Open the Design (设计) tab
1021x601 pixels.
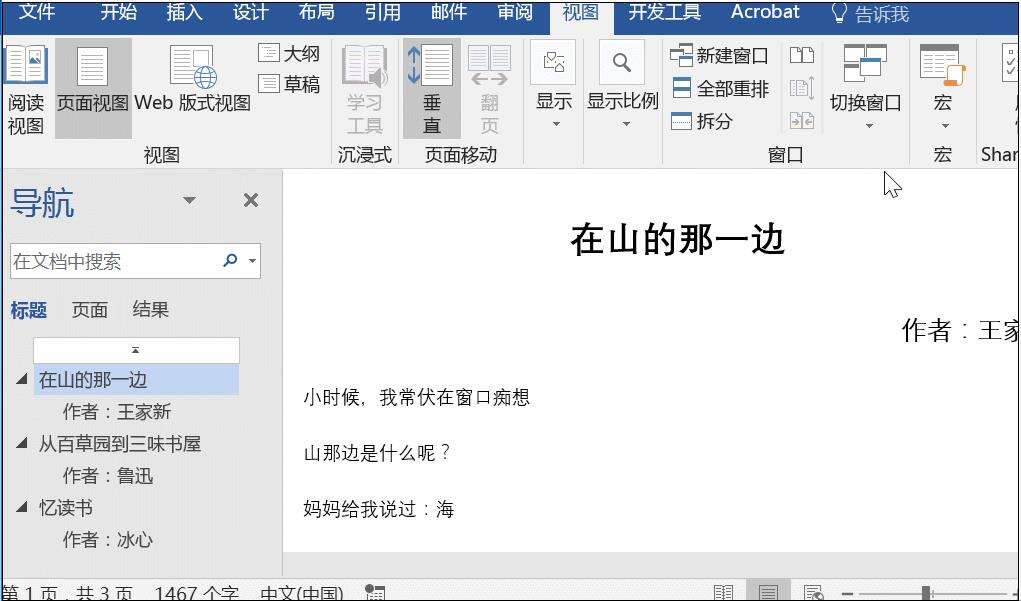click(x=251, y=12)
